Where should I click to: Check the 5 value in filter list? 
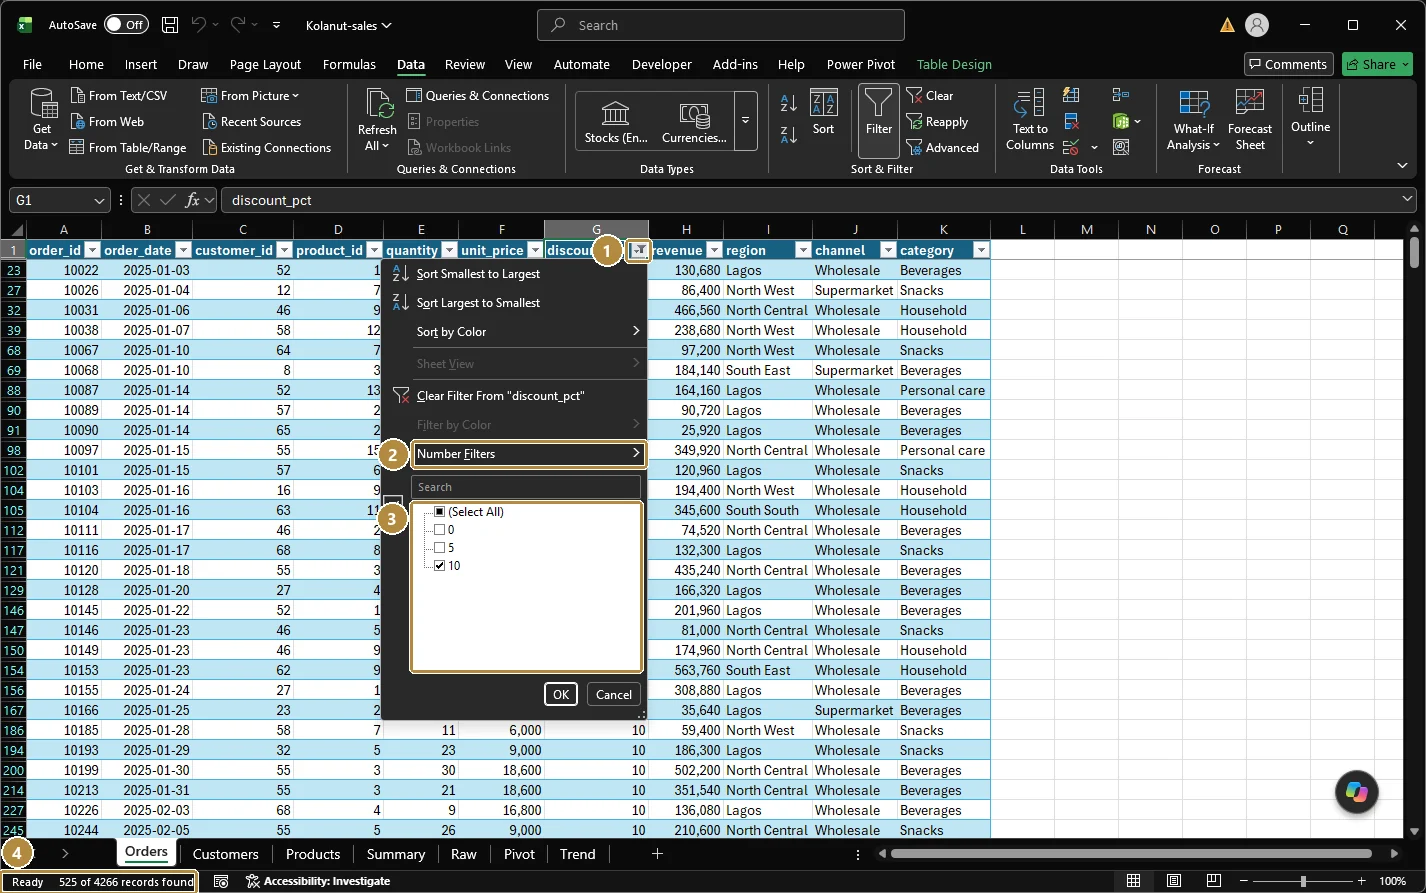pyautogui.click(x=439, y=548)
